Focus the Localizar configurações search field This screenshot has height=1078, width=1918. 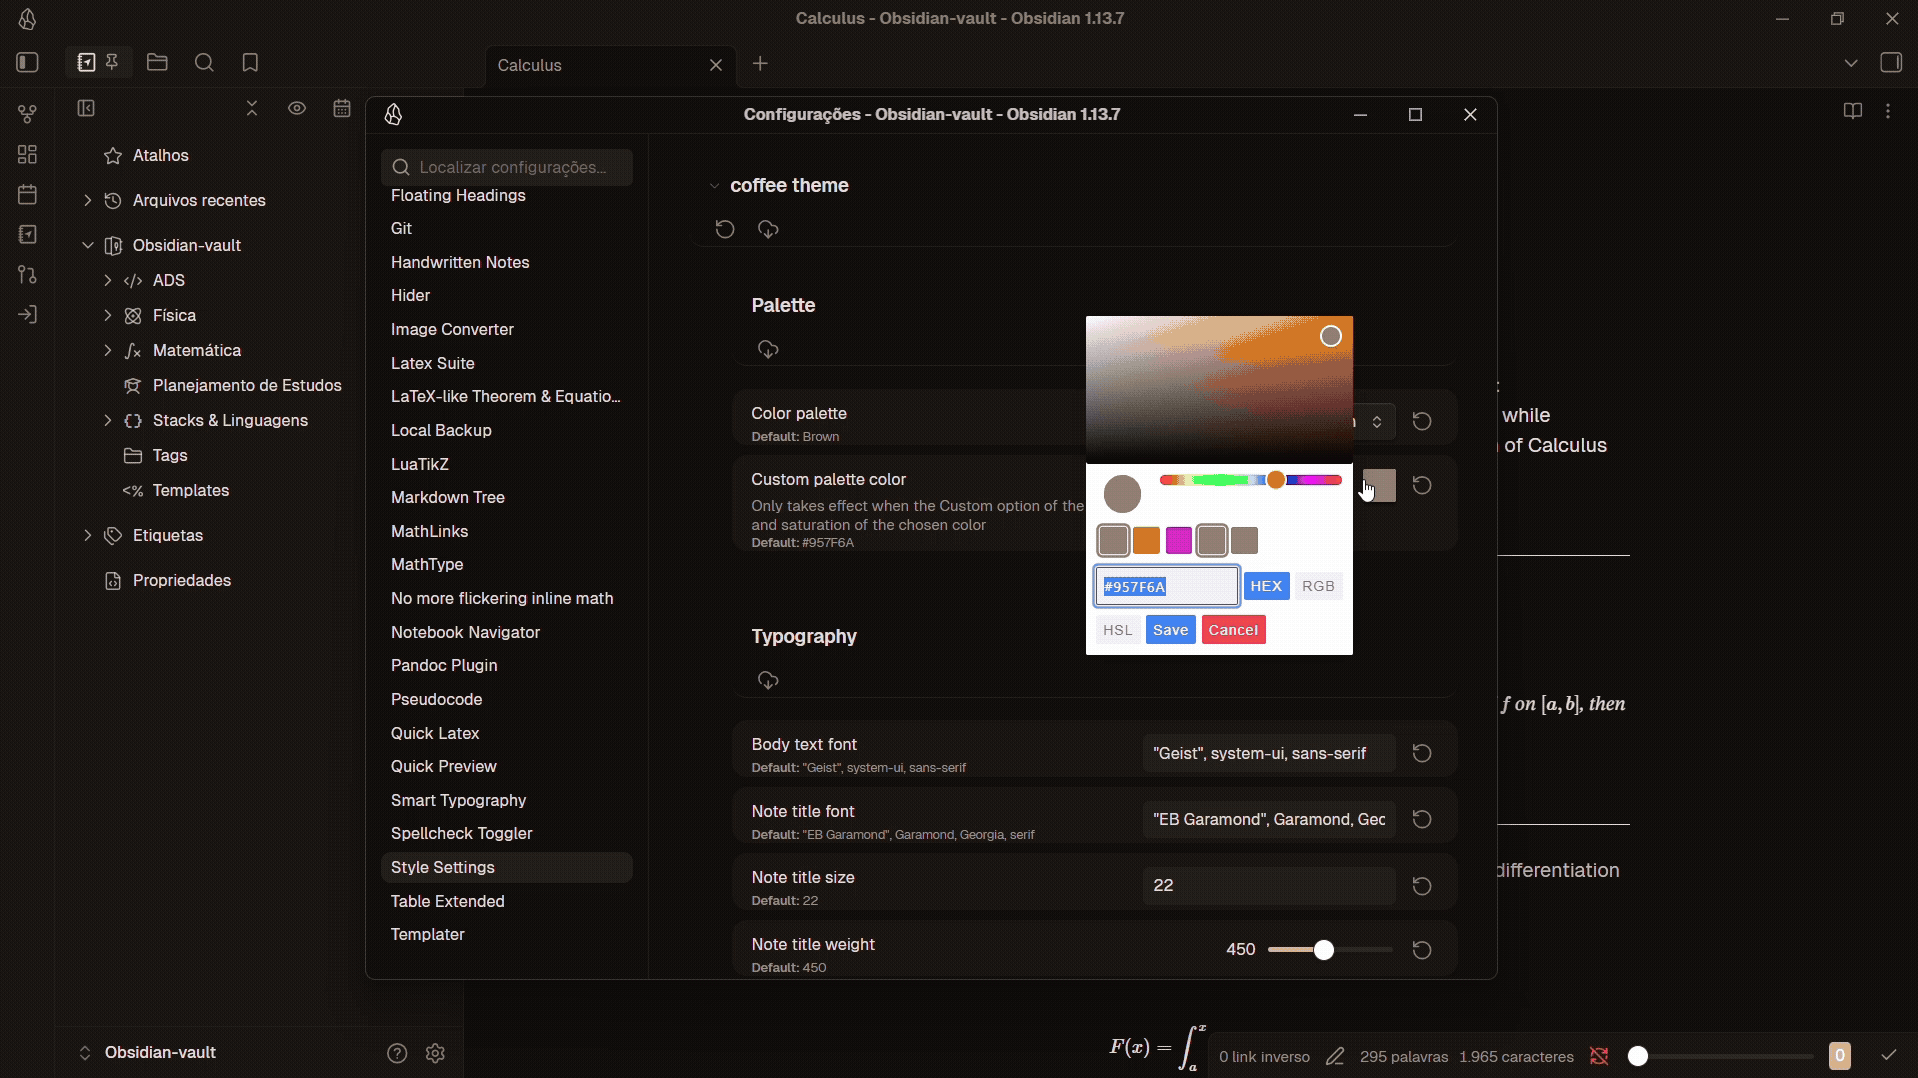point(507,167)
